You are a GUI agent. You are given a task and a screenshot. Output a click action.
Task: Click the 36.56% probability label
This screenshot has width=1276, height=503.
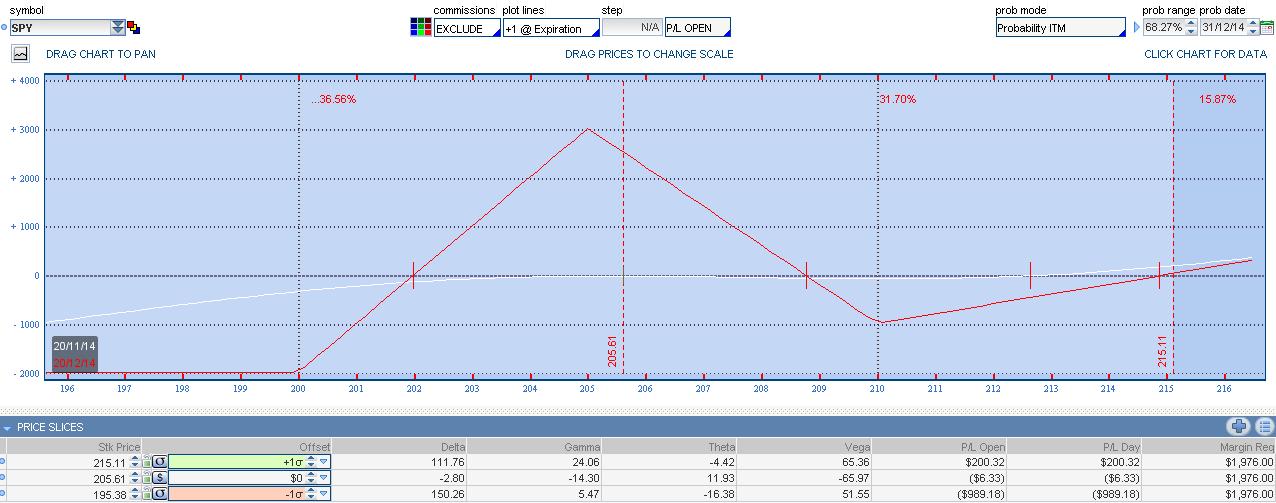pos(333,99)
